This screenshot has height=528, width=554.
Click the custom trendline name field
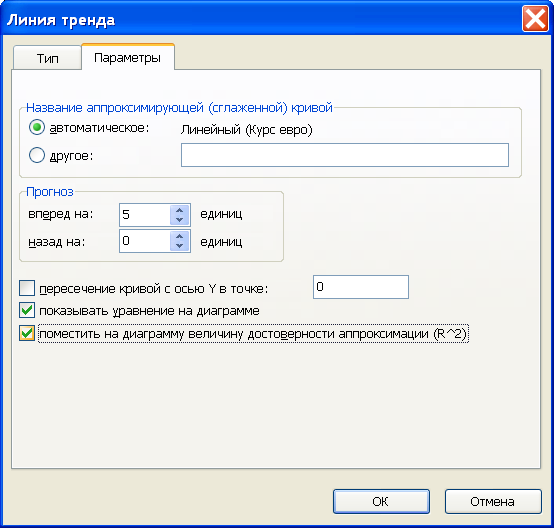click(345, 155)
